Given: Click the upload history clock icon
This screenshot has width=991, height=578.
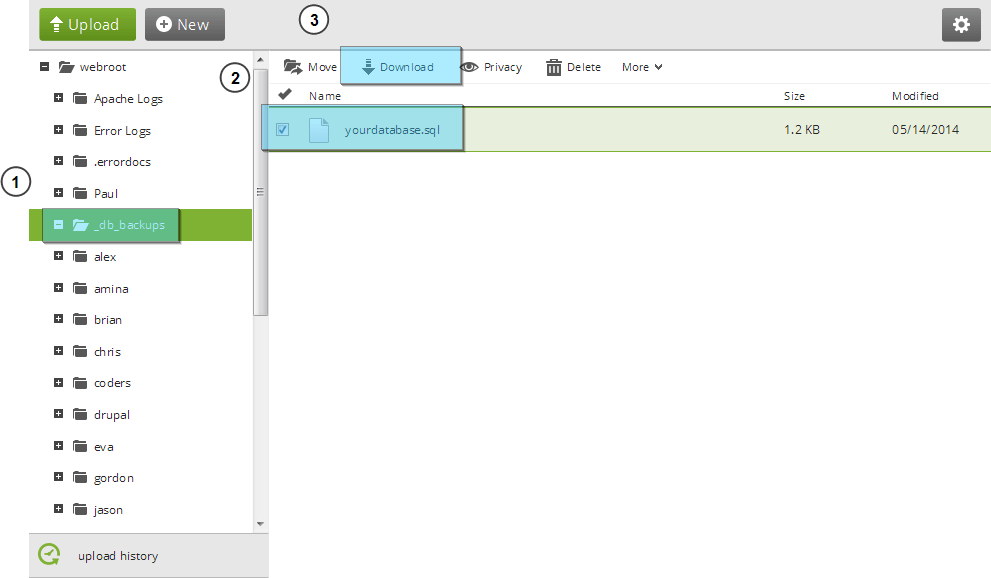Looking at the screenshot, I should tap(49, 555).
